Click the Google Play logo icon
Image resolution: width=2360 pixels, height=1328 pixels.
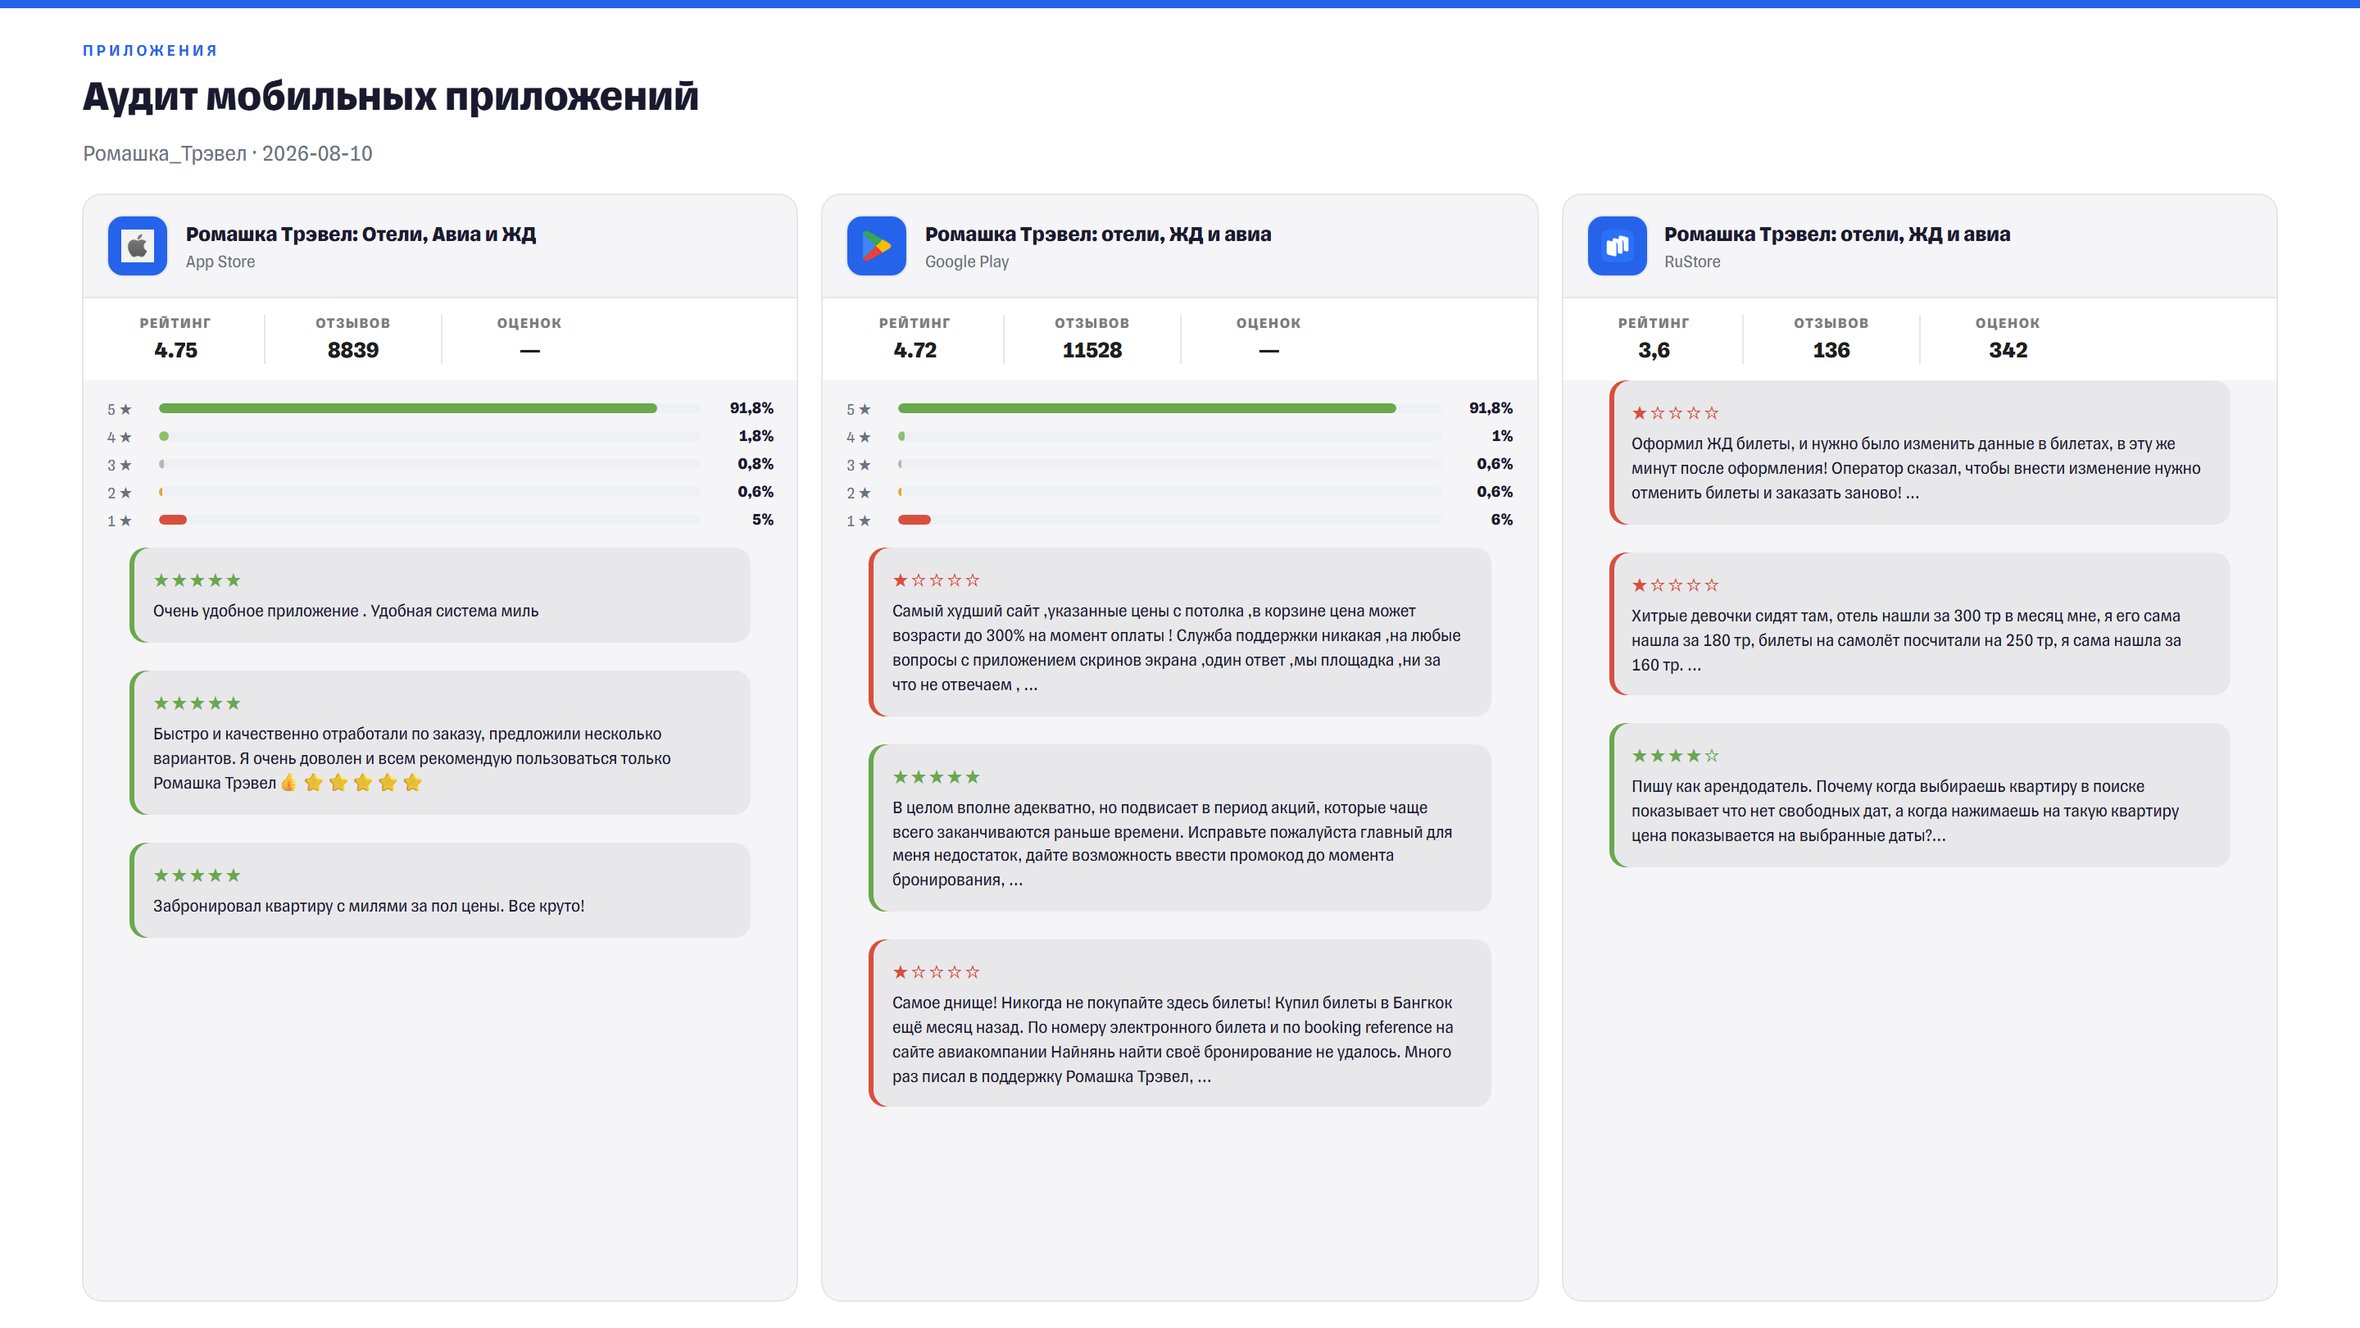[877, 246]
